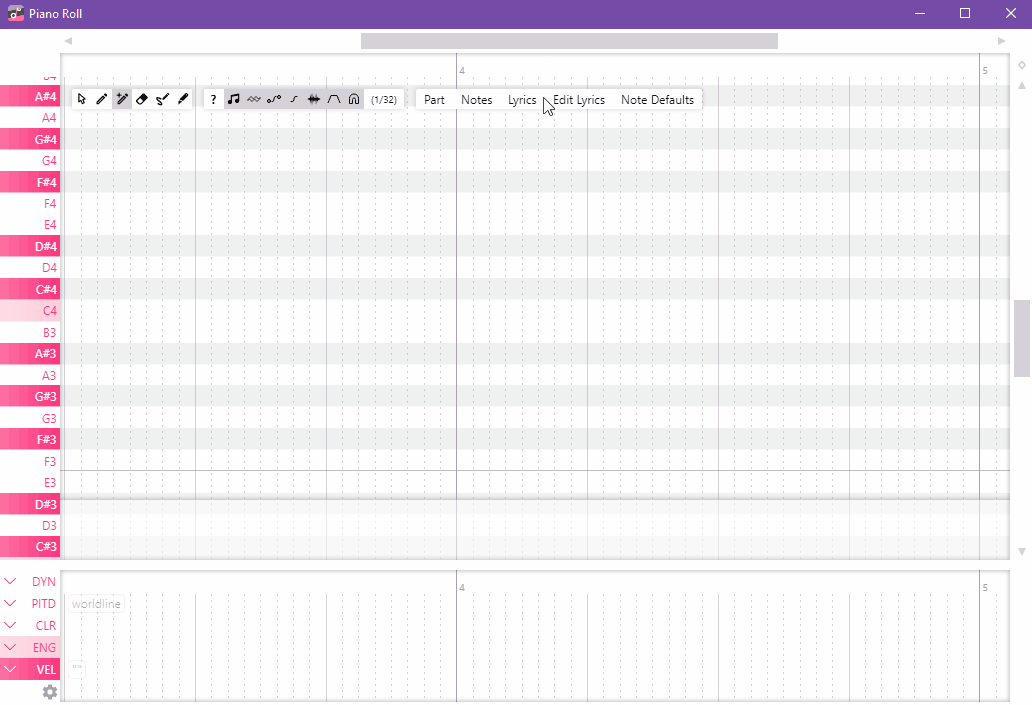Play the E4 piano key
1032x705 pixels.
click(30, 224)
